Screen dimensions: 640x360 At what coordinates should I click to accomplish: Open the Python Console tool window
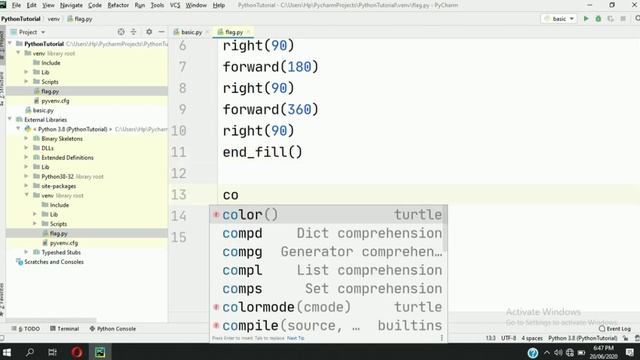(112, 329)
